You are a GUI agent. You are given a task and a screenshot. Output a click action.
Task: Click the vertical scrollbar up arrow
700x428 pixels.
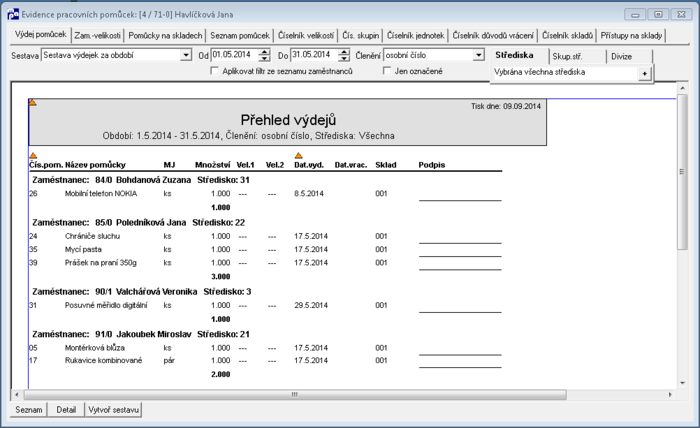682,88
